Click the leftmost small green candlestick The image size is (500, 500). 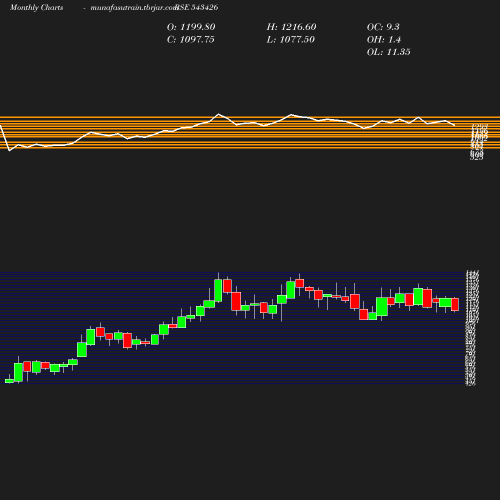[x=9, y=381]
